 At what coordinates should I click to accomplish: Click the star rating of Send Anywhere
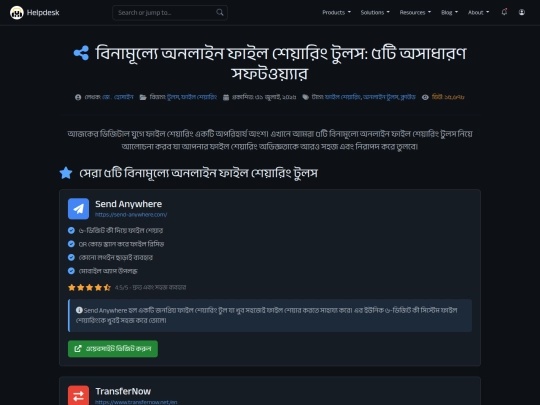tap(89, 287)
